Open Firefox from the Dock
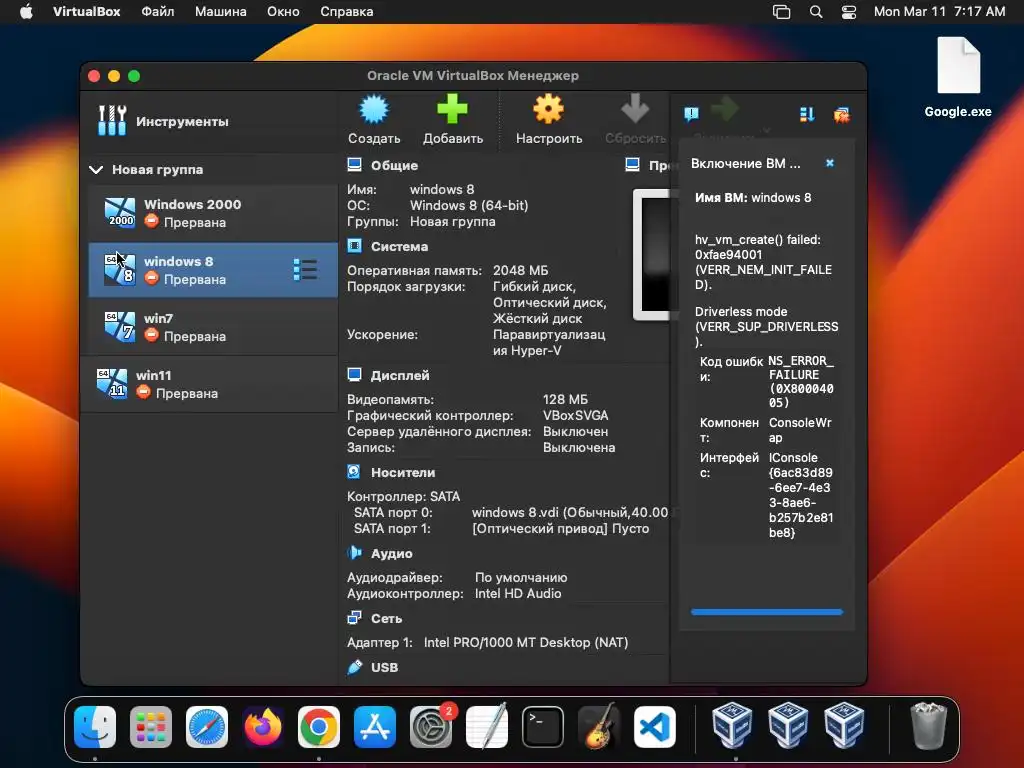This screenshot has width=1024, height=768. pyautogui.click(x=263, y=727)
